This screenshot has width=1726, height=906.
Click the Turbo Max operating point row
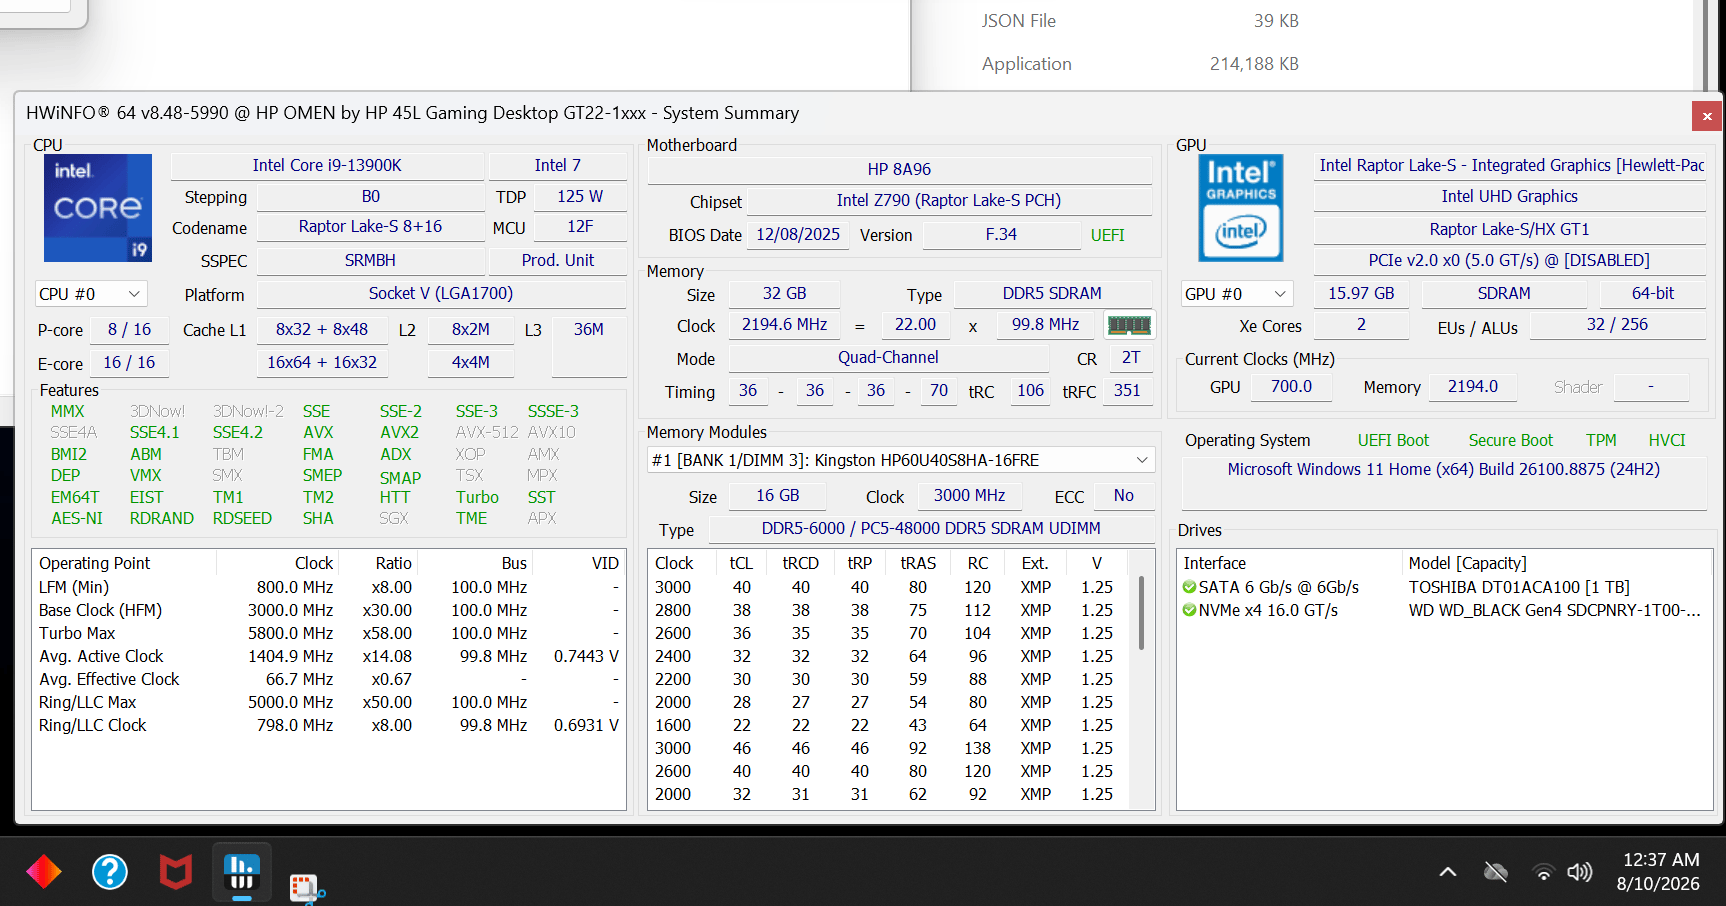click(x=329, y=633)
